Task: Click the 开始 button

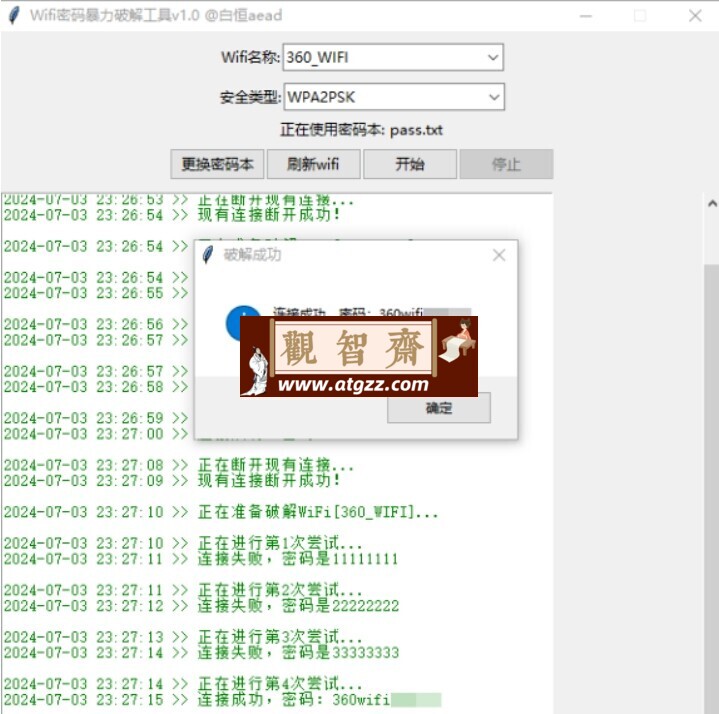Action: (410, 164)
